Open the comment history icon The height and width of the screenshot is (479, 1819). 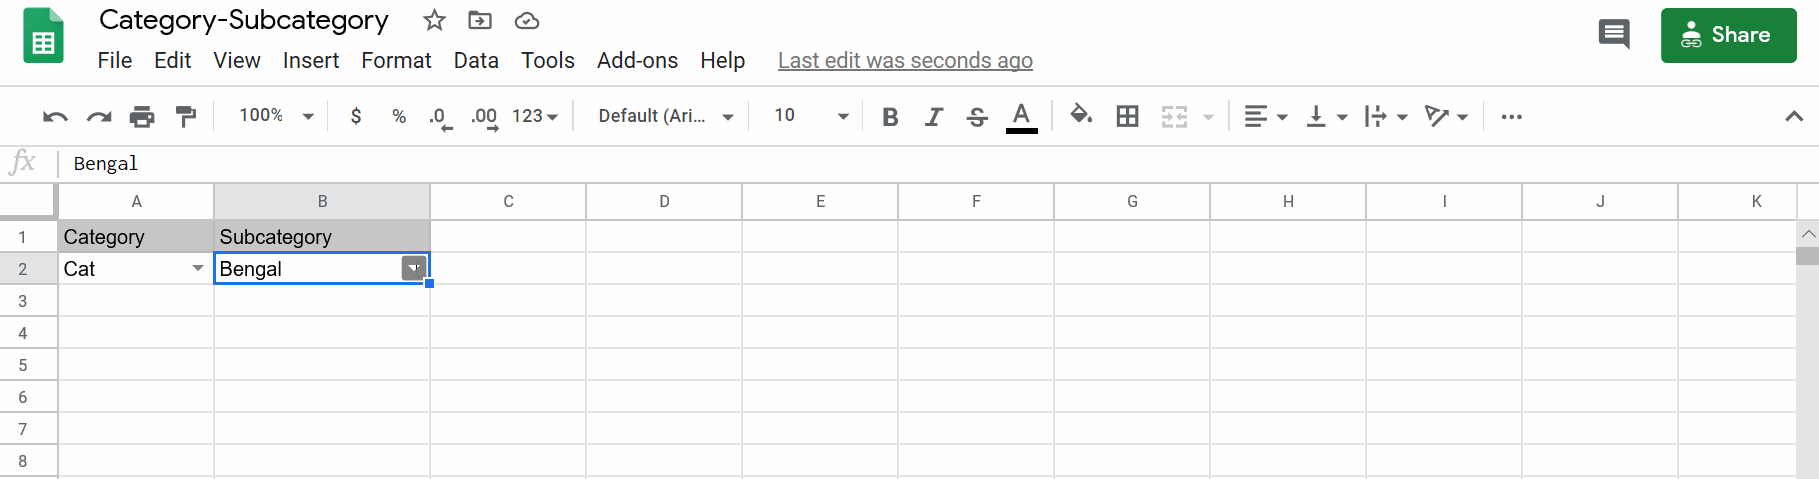(x=1614, y=35)
